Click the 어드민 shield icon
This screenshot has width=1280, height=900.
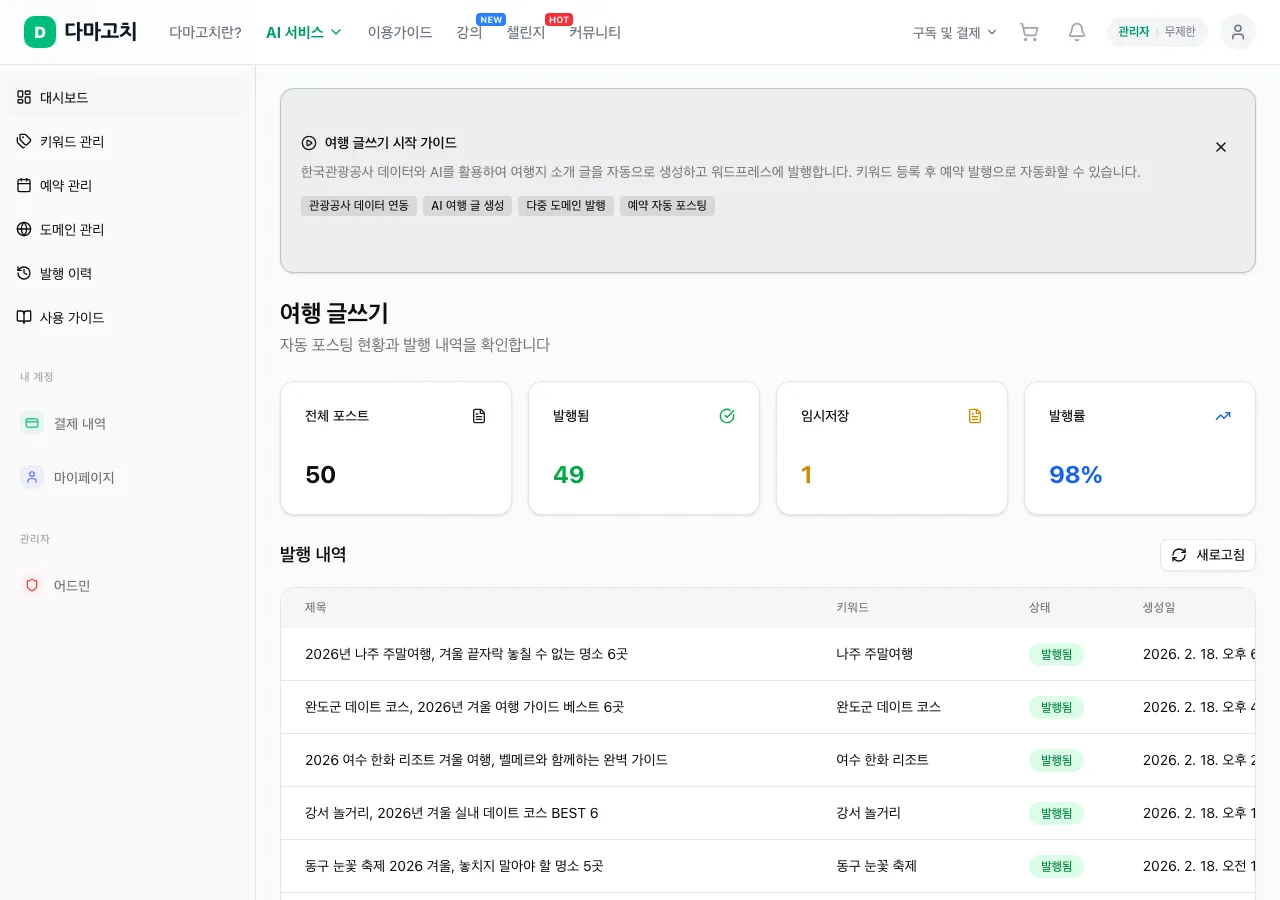(x=32, y=585)
